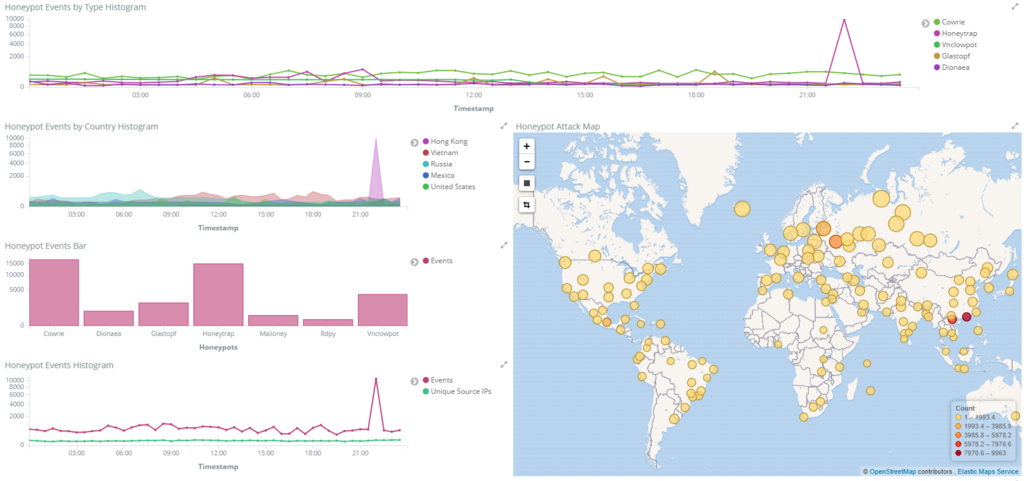Click the dark red Hong Kong map circle
The height and width of the screenshot is (481, 1024).
pyautogui.click(x=967, y=317)
